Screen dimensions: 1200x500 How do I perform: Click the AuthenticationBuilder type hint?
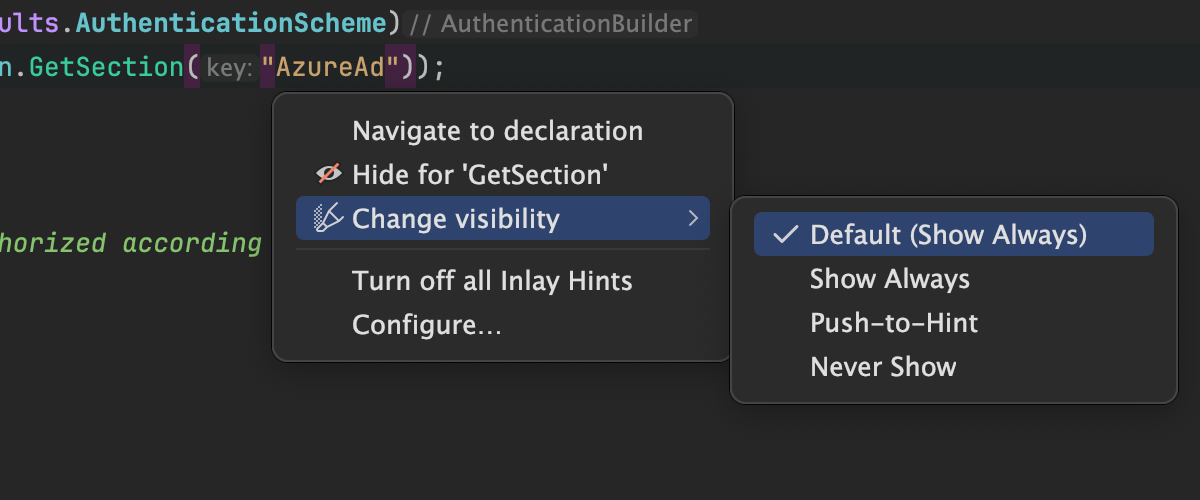click(x=566, y=24)
